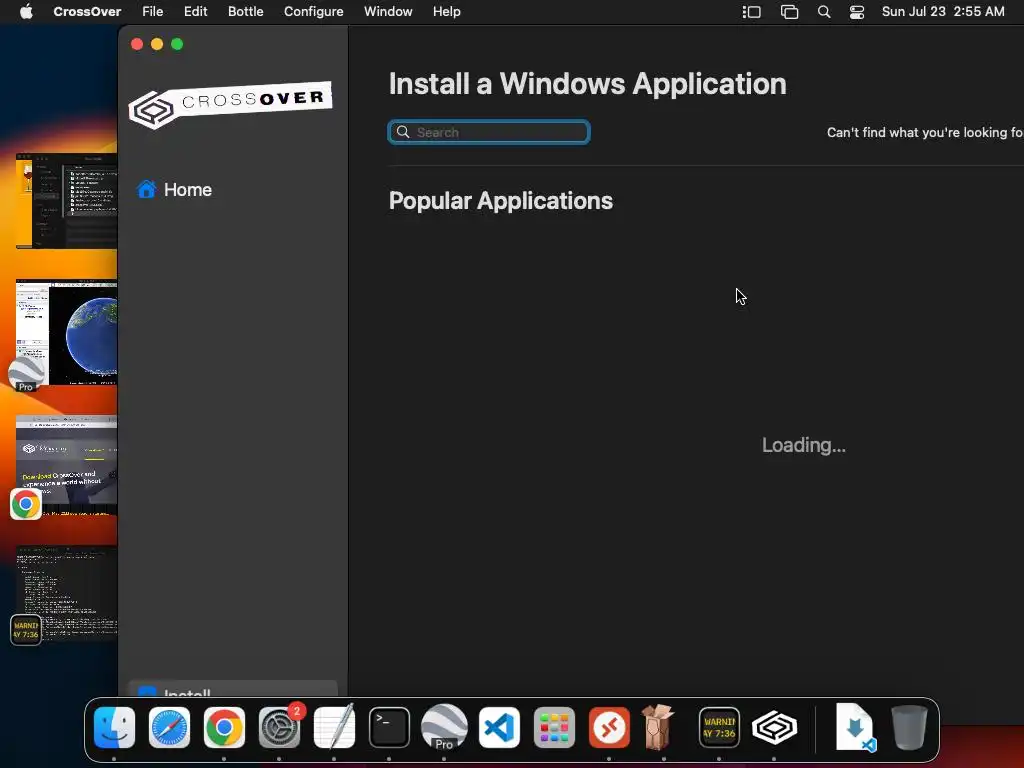
Task: Open the brown box app in Dock
Action: point(658,728)
